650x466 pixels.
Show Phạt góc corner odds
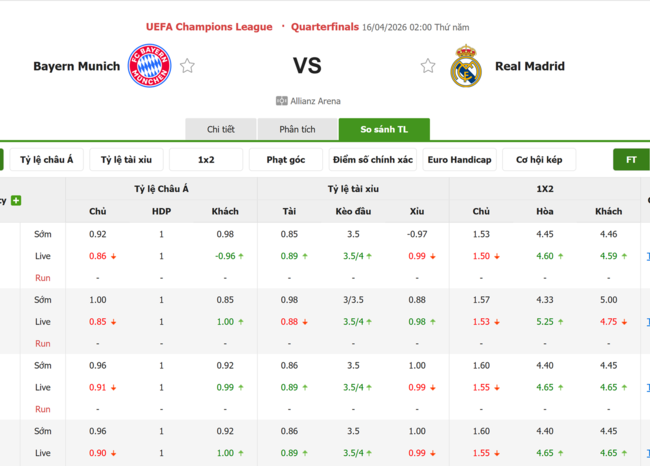point(286,160)
